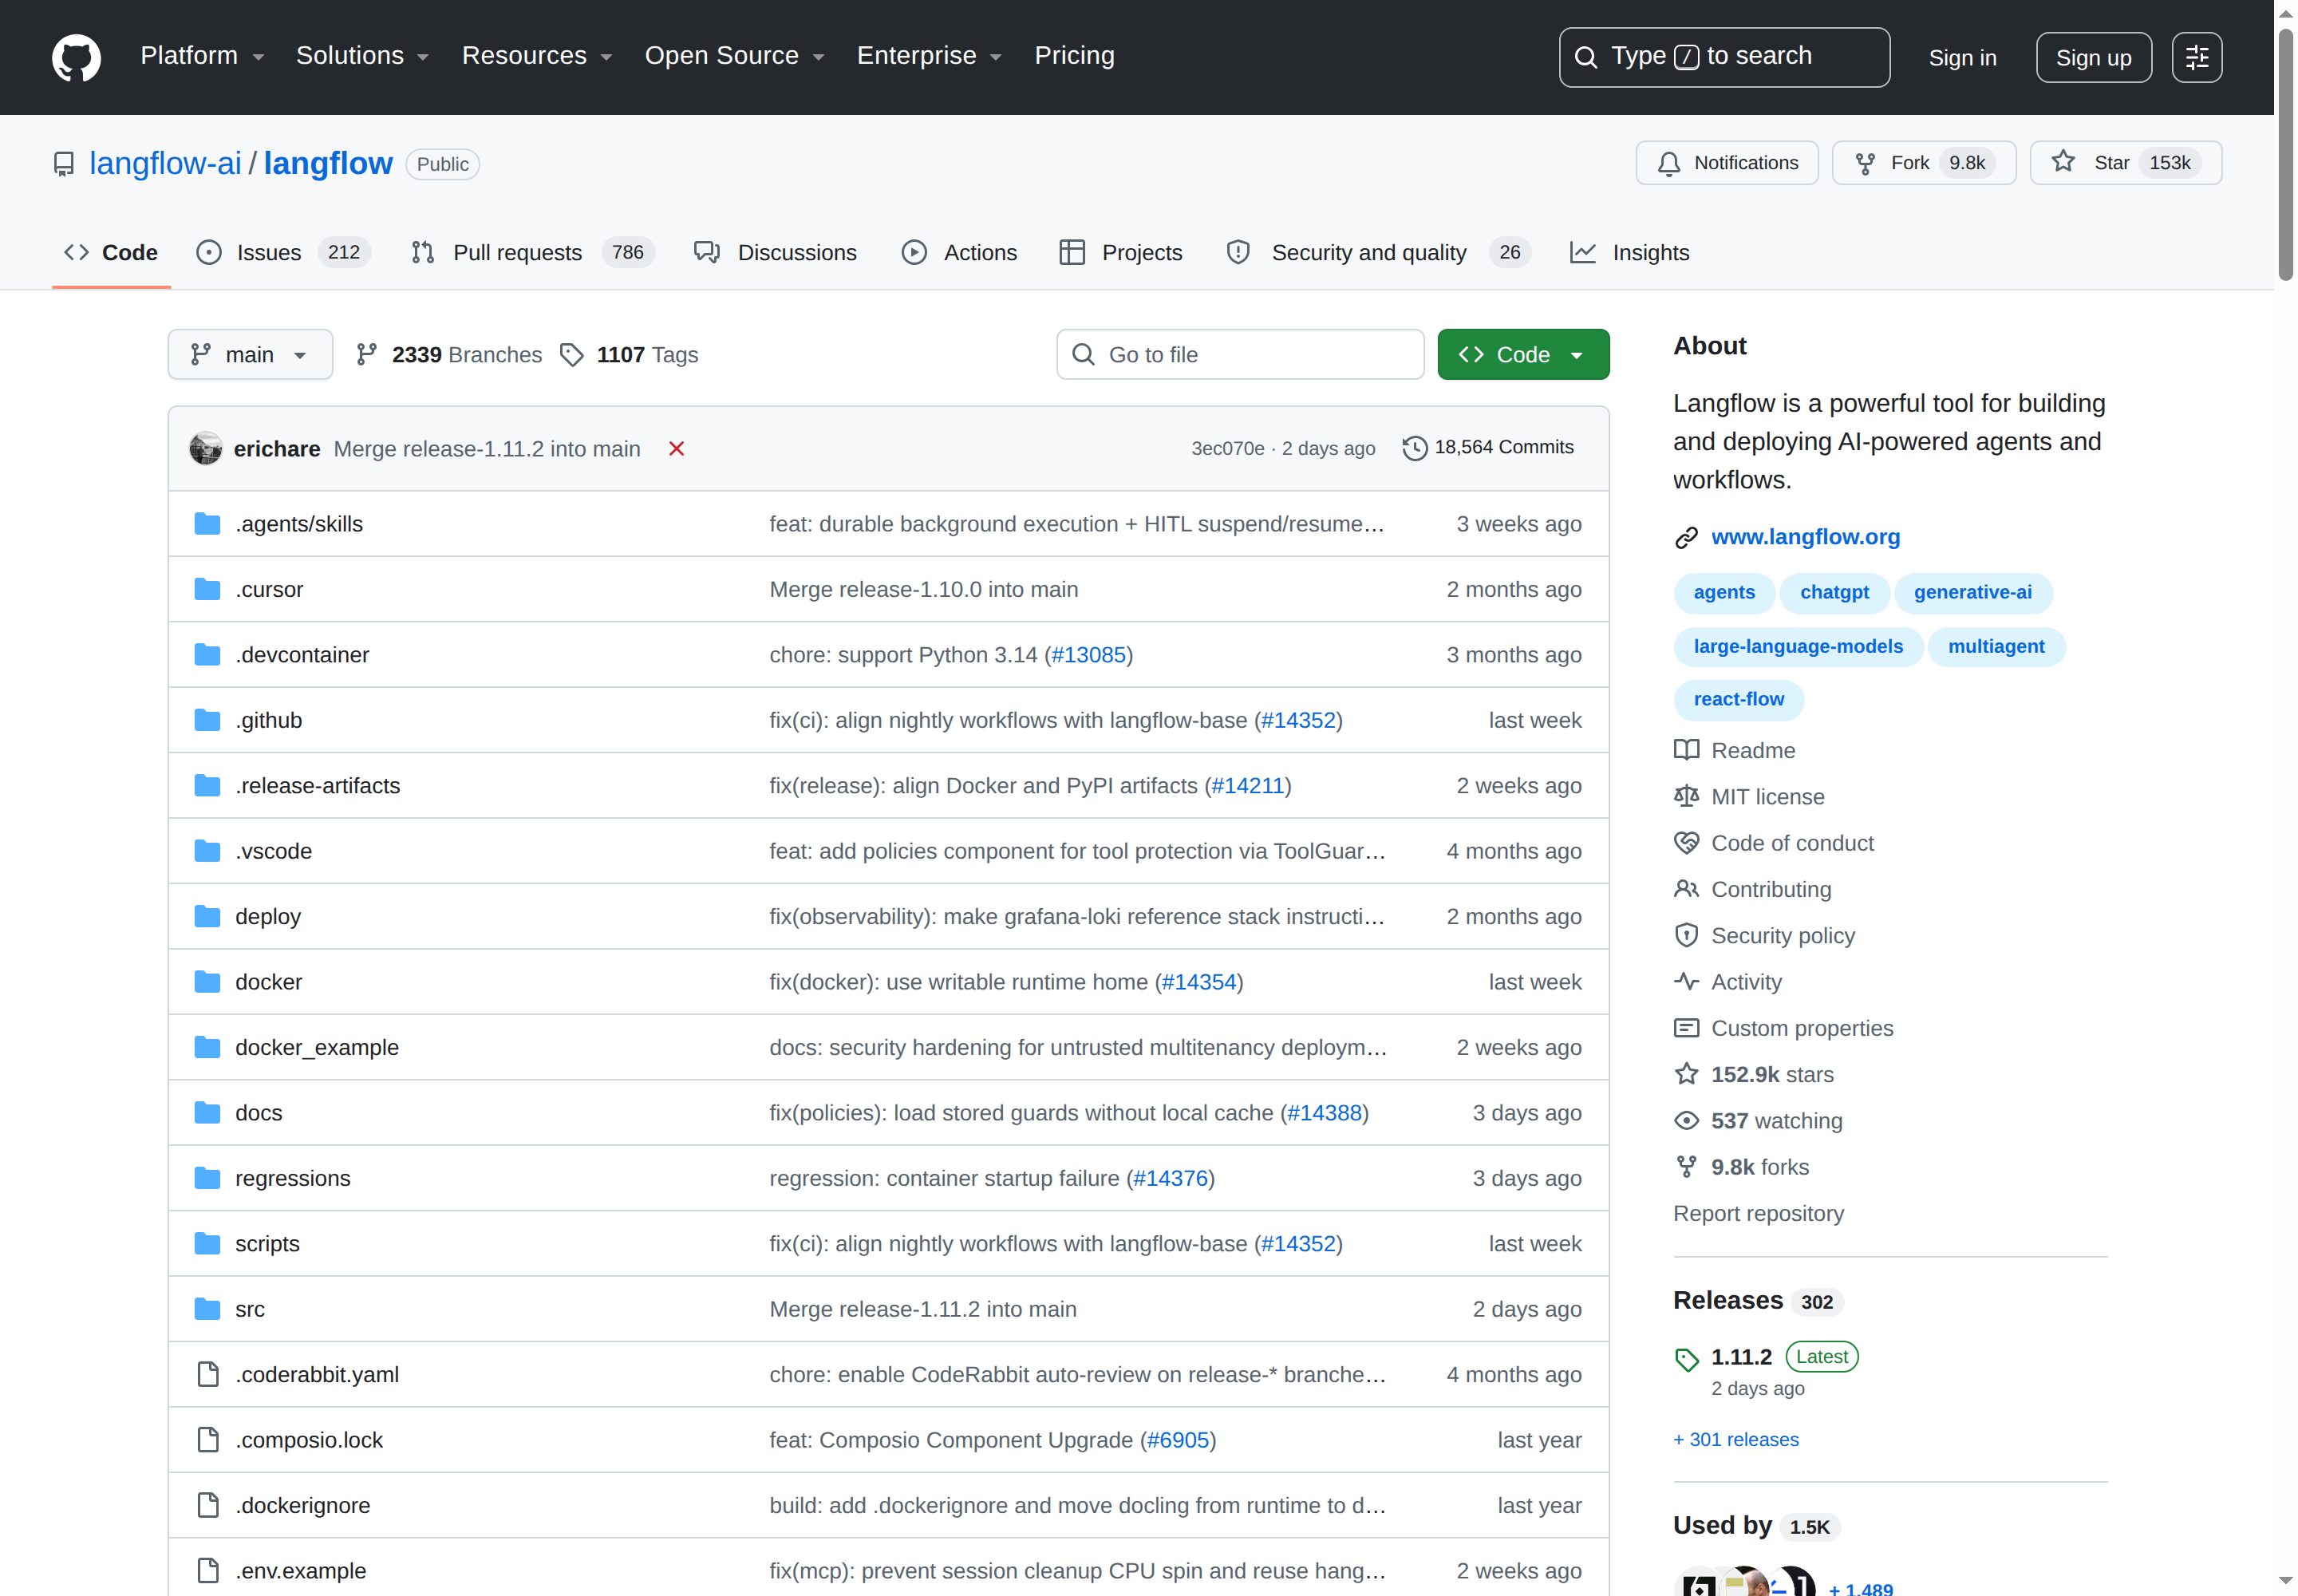Image resolution: width=2298 pixels, height=1596 pixels.
Task: Click the Contributing people icon
Action: (1686, 888)
